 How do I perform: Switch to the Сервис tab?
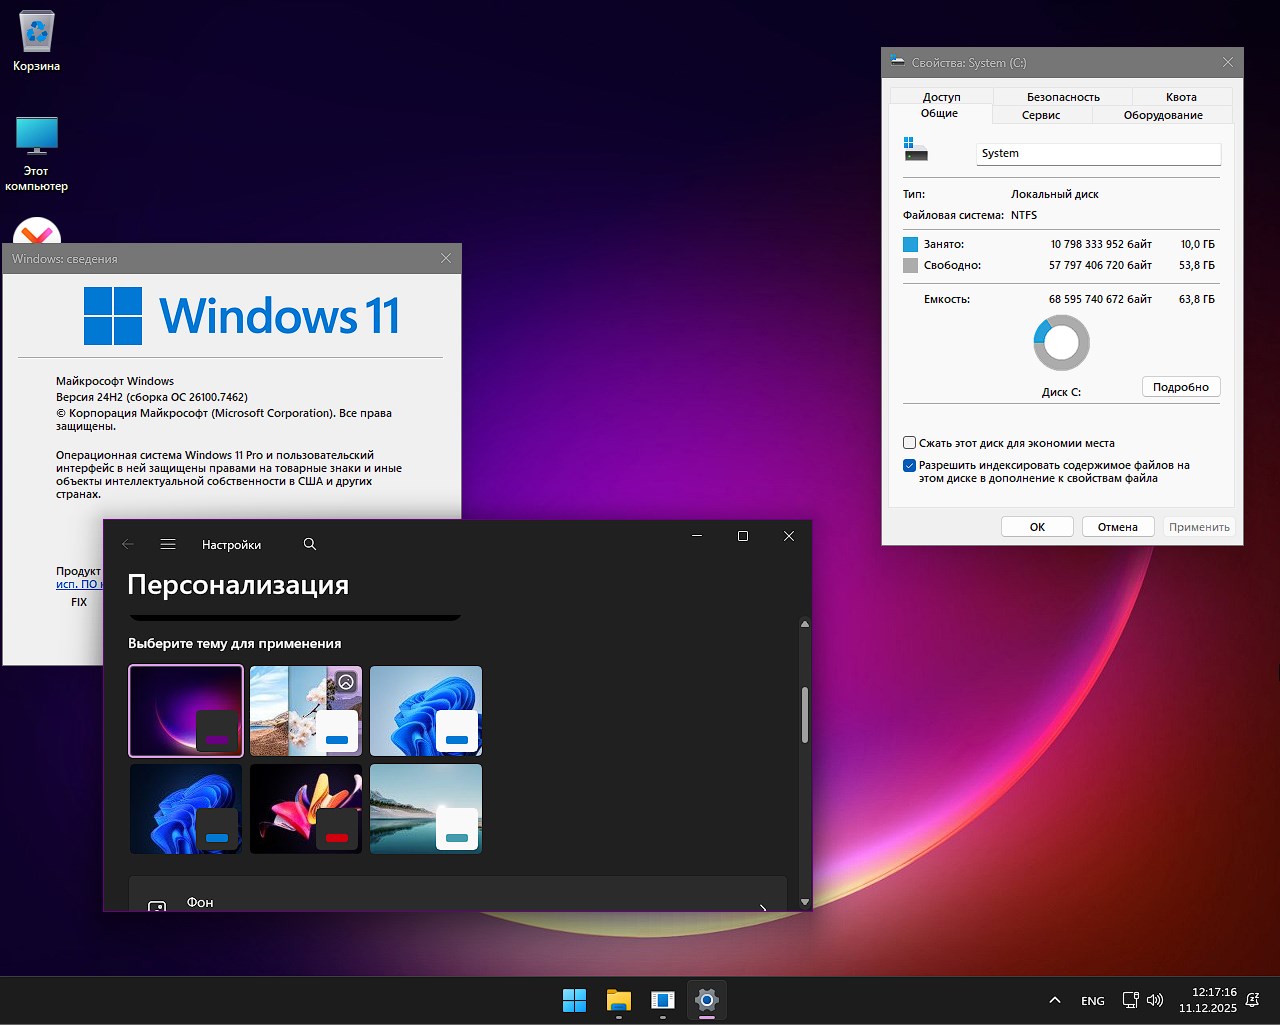1041,115
